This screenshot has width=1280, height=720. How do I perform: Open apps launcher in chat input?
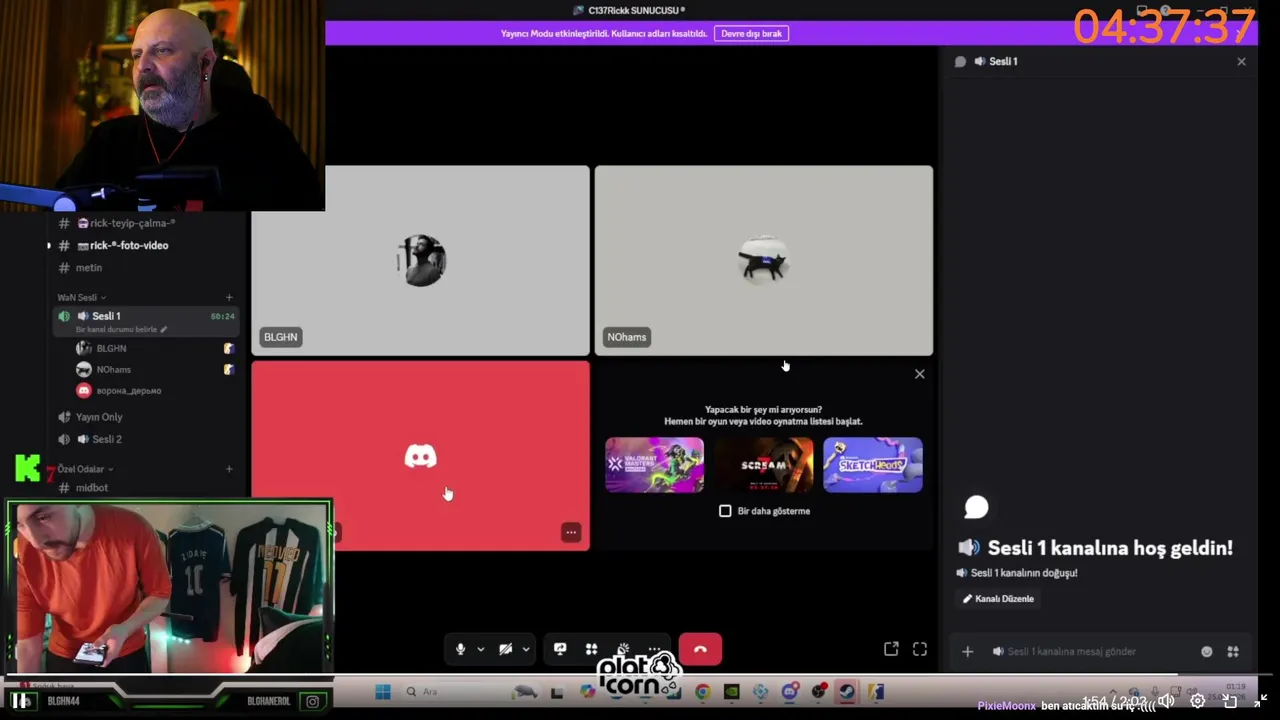(1233, 651)
